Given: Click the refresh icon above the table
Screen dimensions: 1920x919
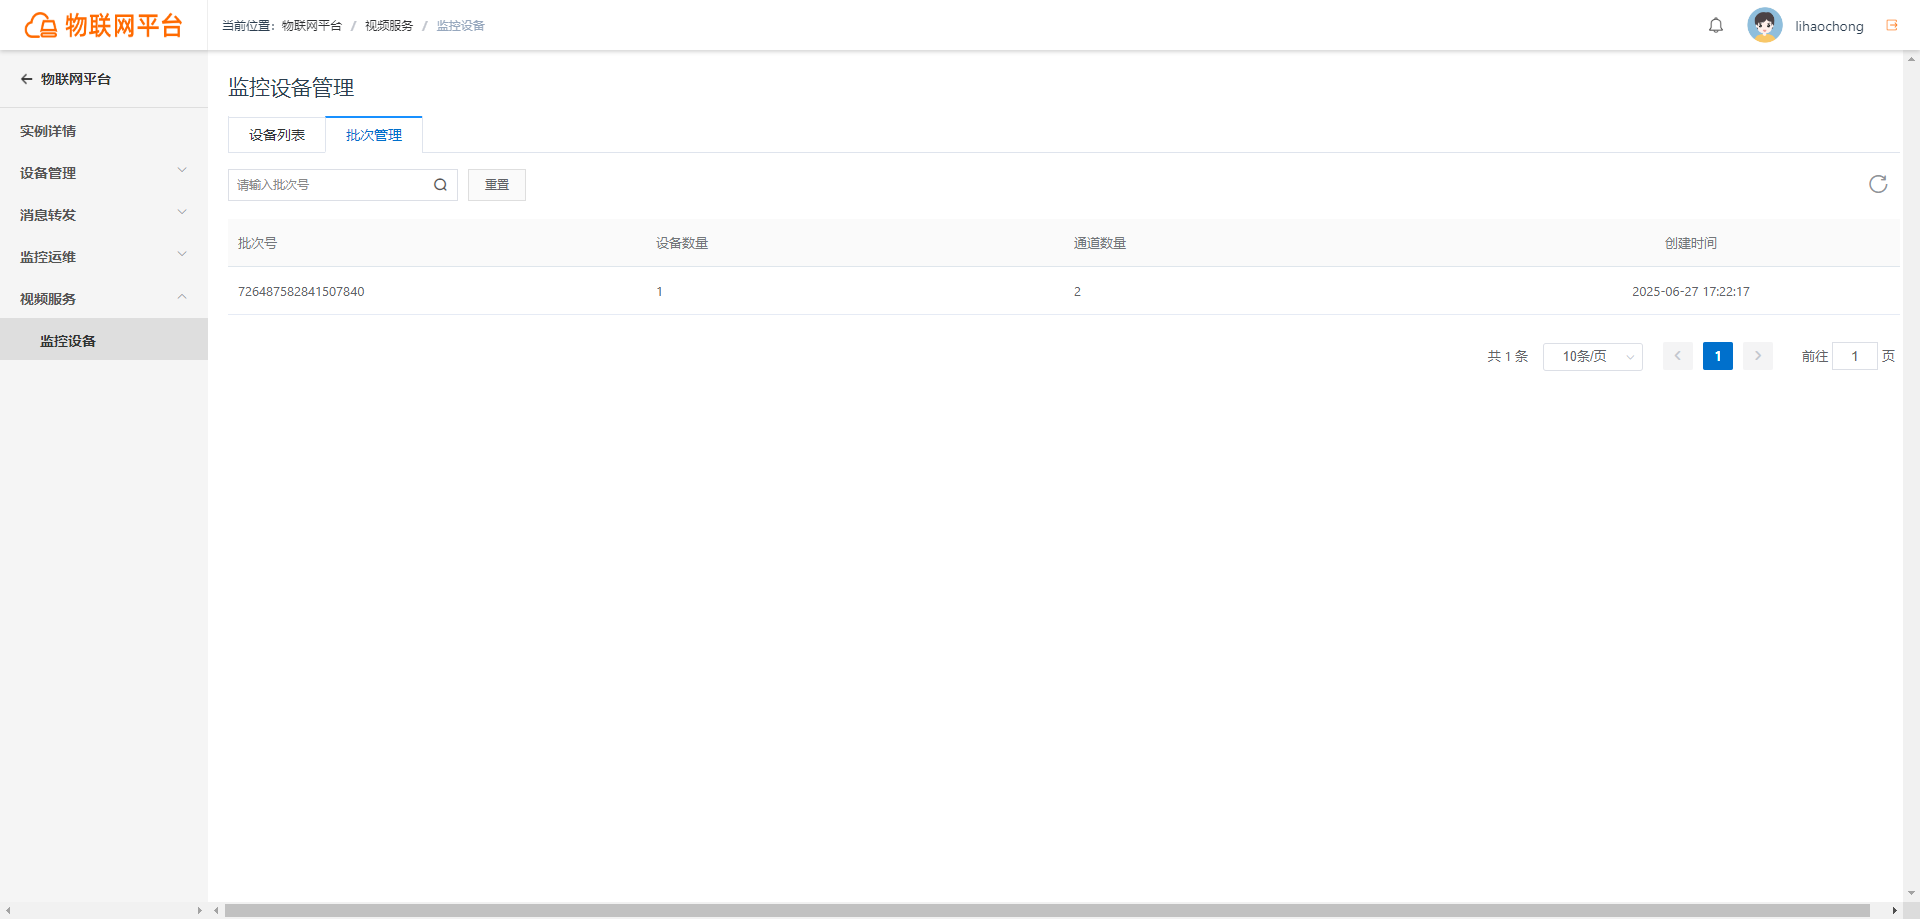Looking at the screenshot, I should [1878, 184].
